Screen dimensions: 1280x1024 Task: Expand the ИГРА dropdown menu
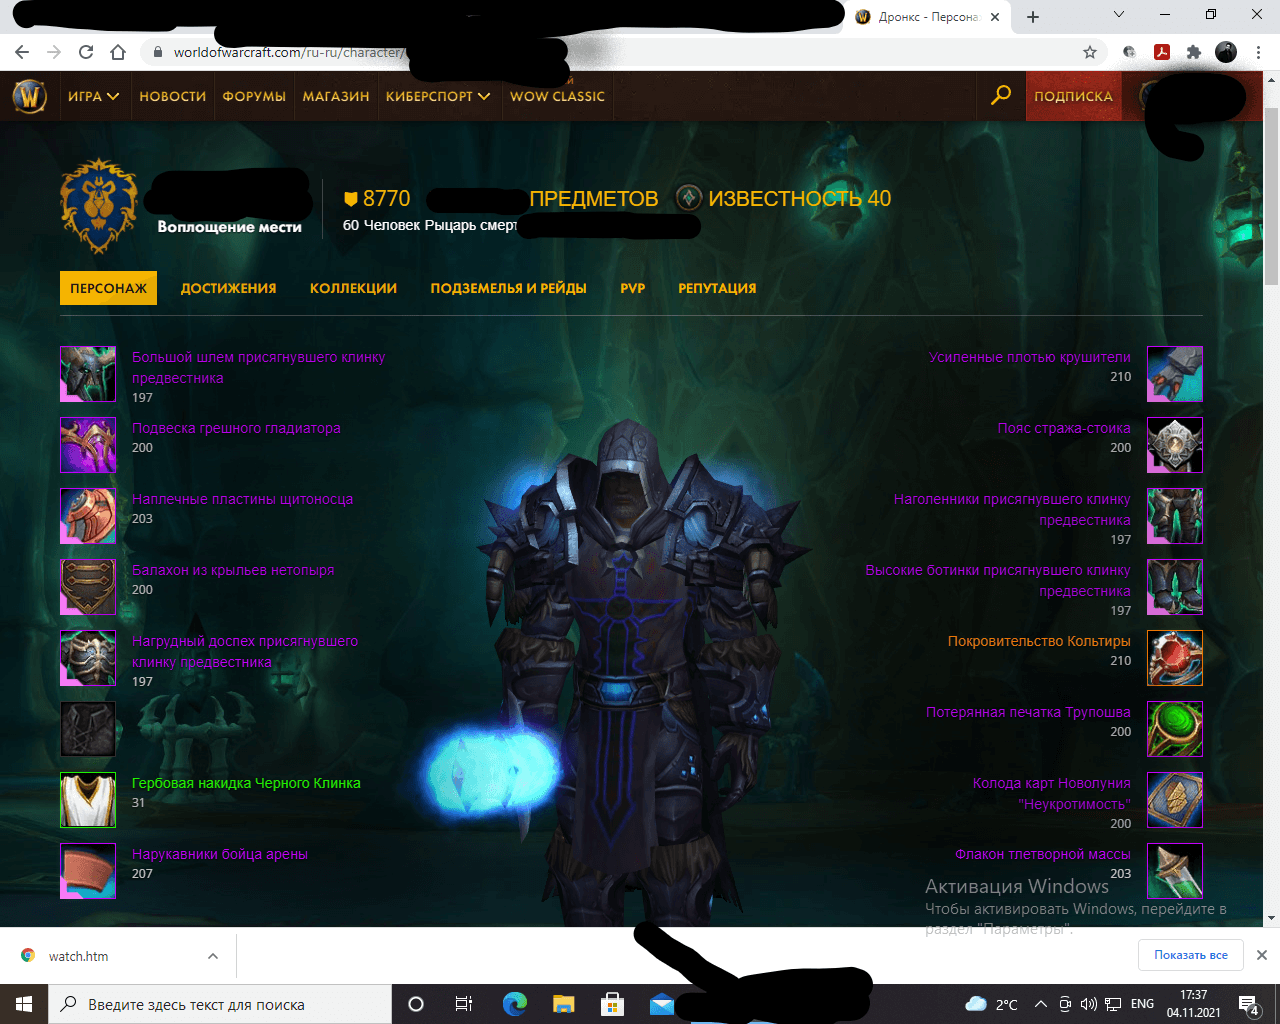click(x=93, y=96)
